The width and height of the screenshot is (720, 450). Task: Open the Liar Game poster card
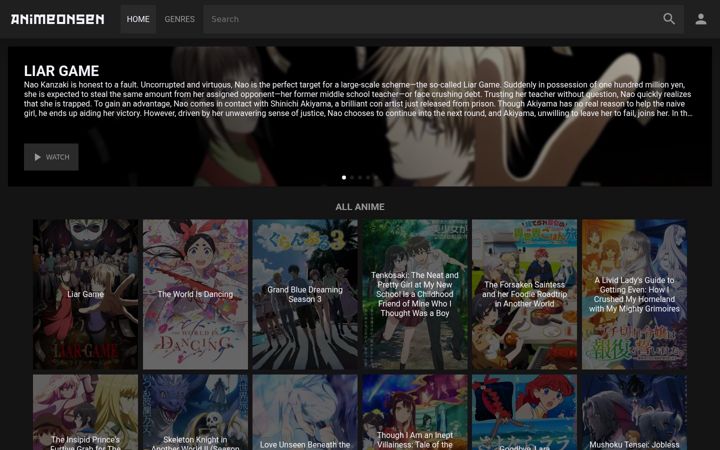coord(85,294)
